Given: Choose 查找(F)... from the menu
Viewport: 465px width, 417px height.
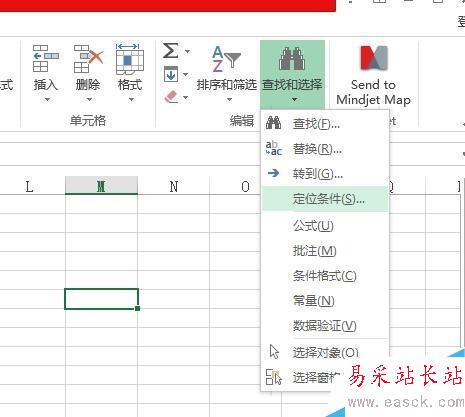Looking at the screenshot, I should [325, 124].
